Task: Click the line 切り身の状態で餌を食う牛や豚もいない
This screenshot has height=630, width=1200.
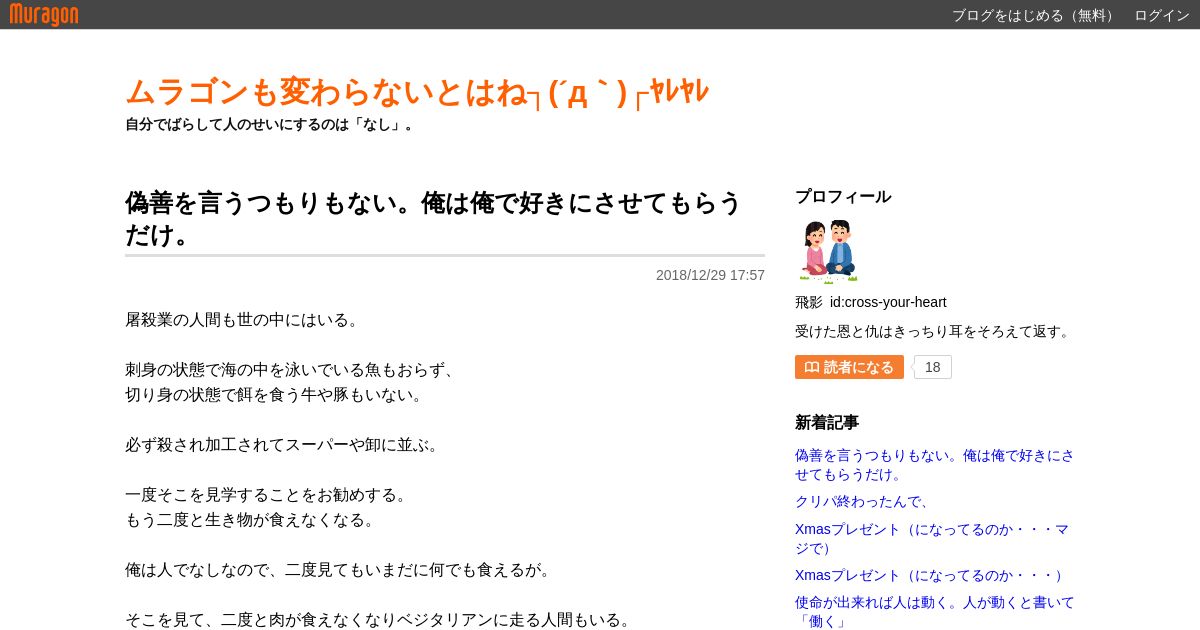Action: (276, 394)
